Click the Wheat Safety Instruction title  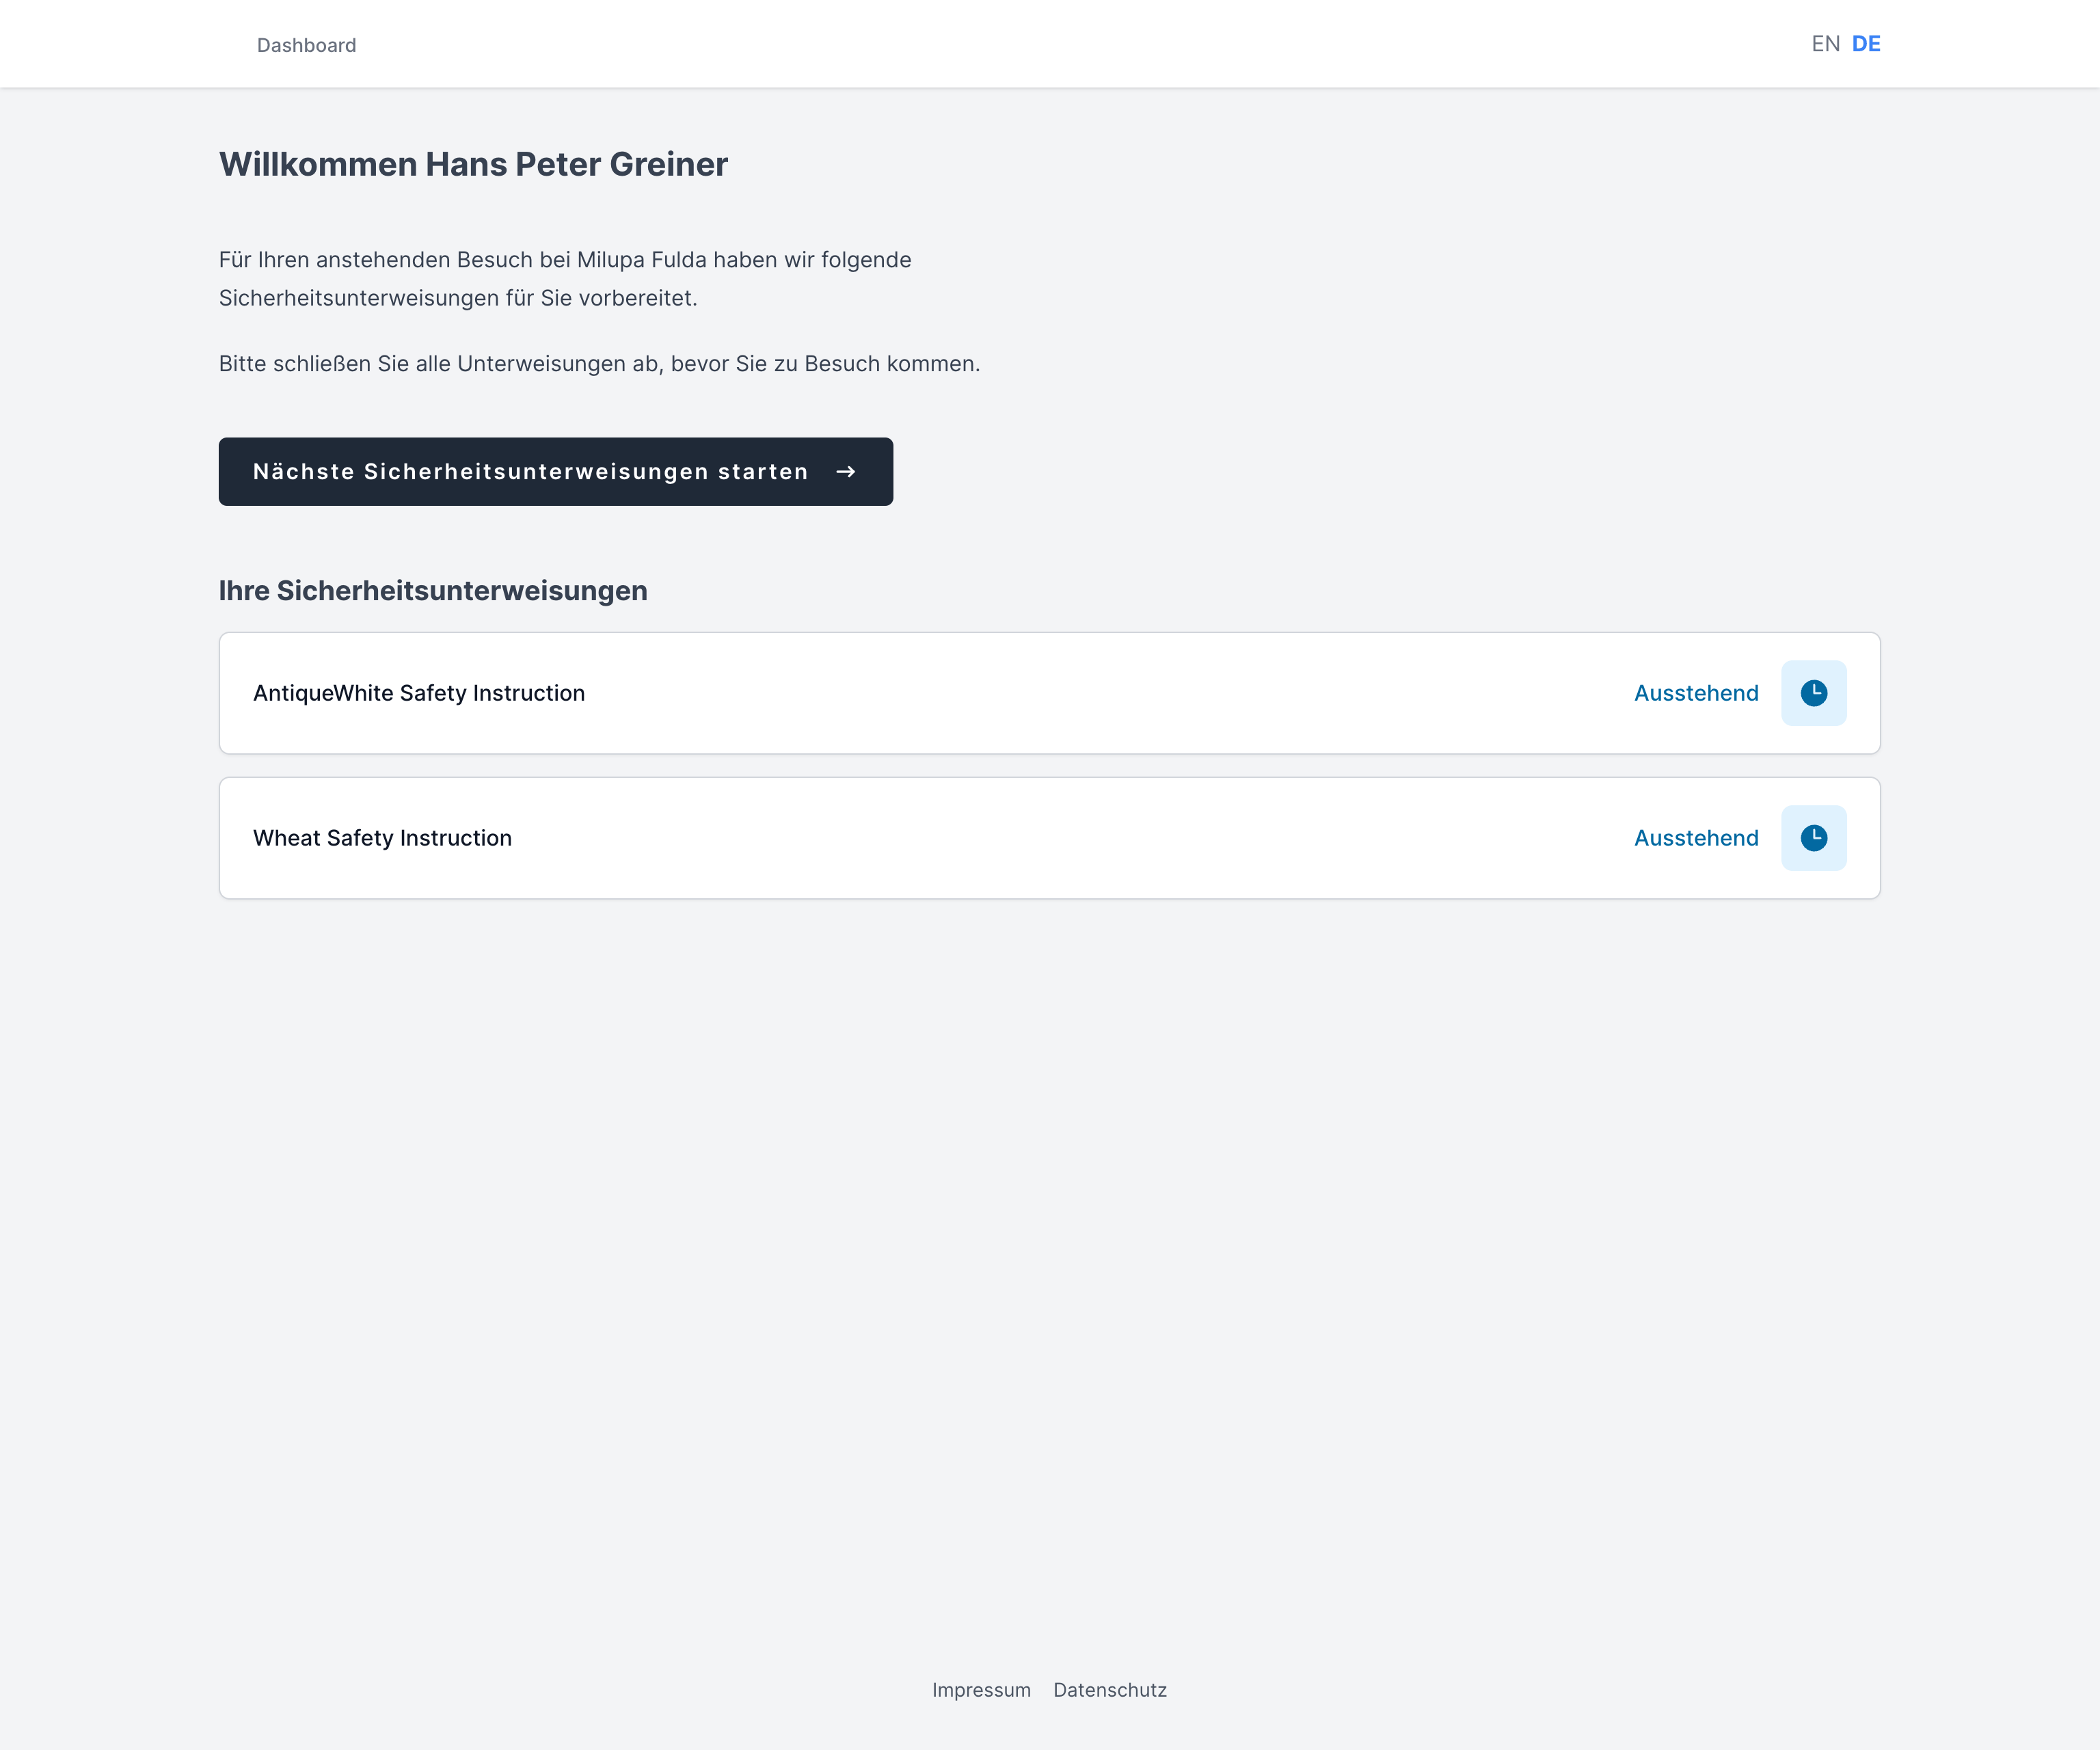tap(382, 838)
